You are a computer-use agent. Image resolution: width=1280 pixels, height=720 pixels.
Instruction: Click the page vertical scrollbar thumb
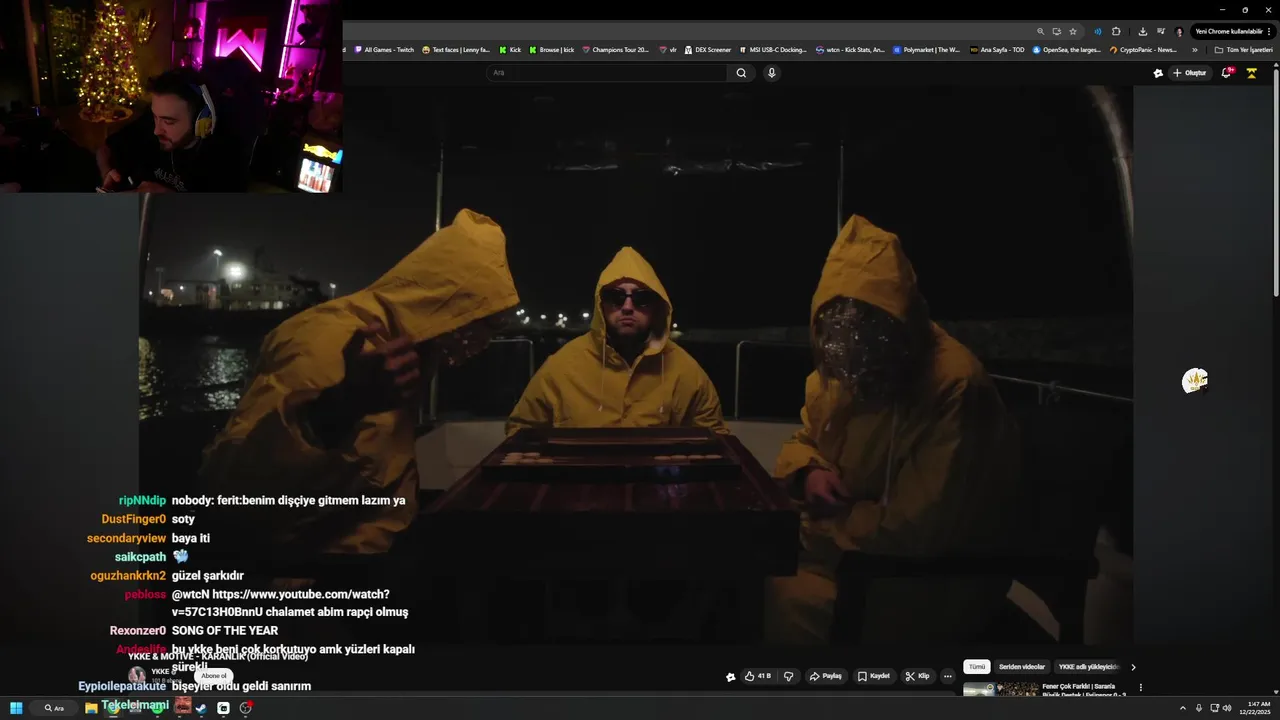pos(1276,182)
